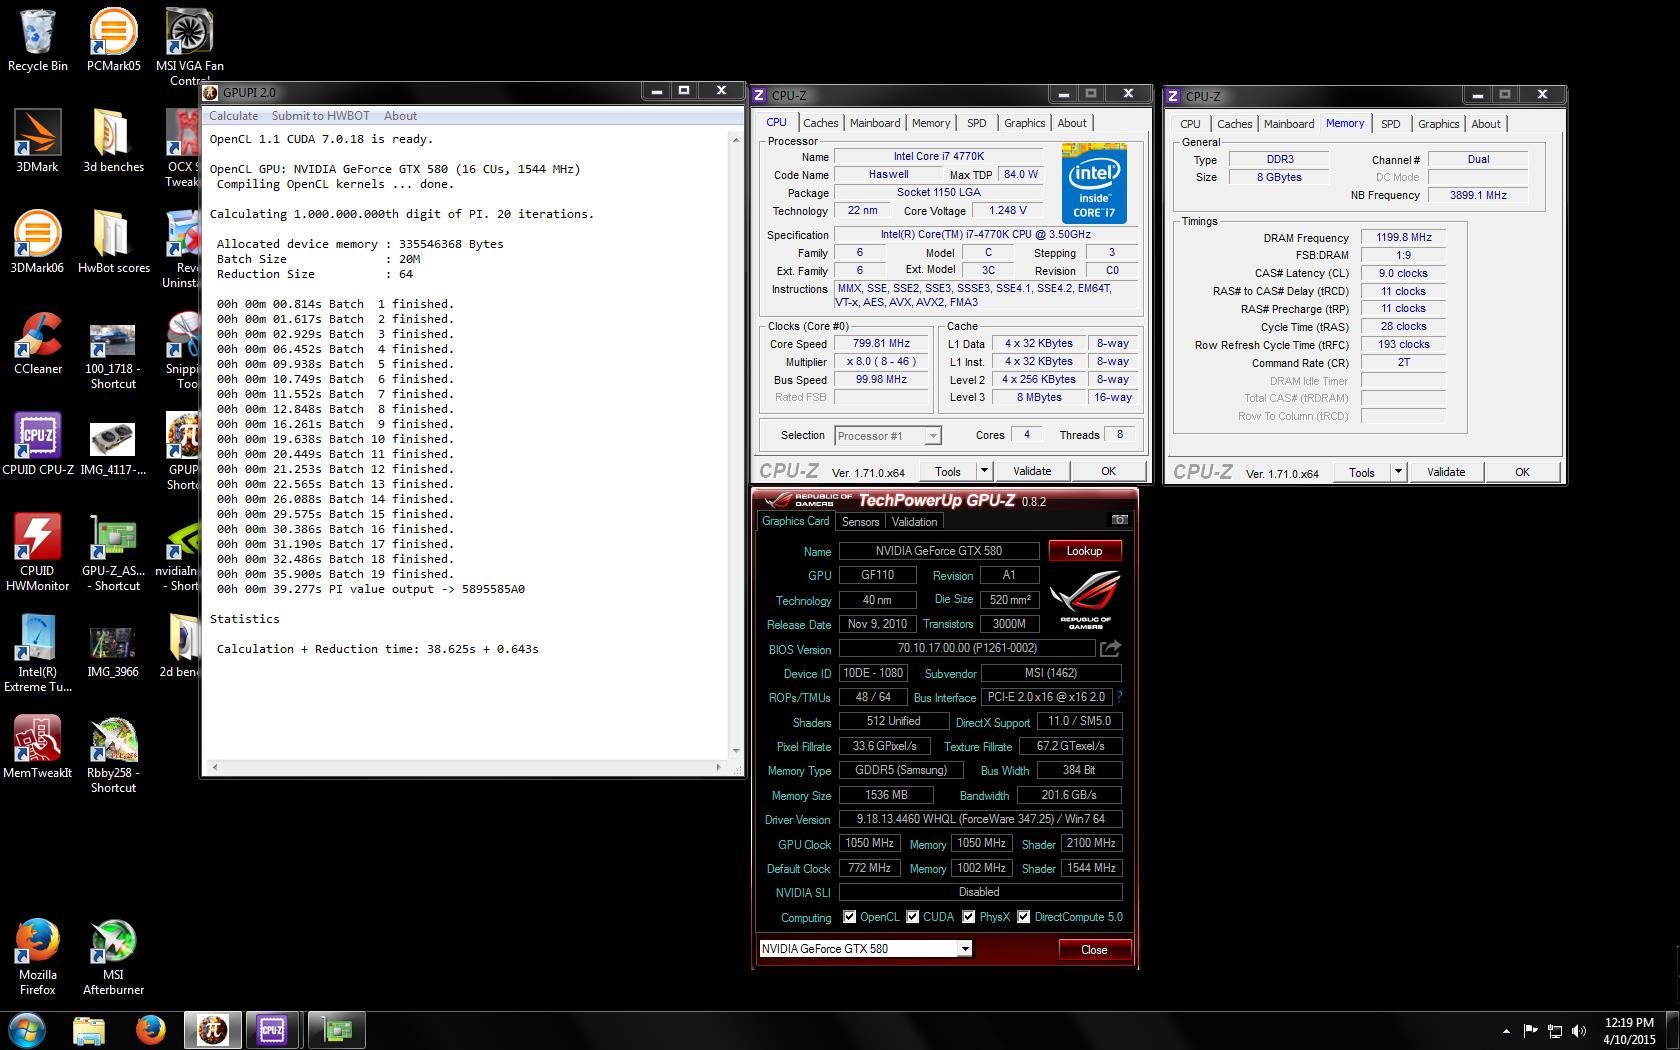The image size is (1680, 1050).
Task: Open IMG_4117 image file
Action: coord(113,444)
